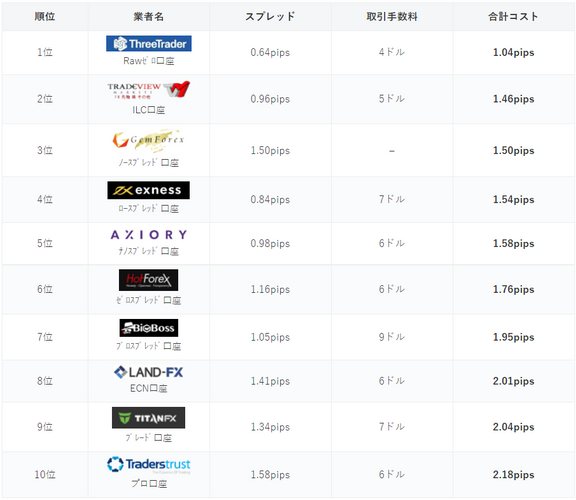Click the 1.58pips spread value for Traderstrust
This screenshot has height=500, width=576.
(x=270, y=475)
